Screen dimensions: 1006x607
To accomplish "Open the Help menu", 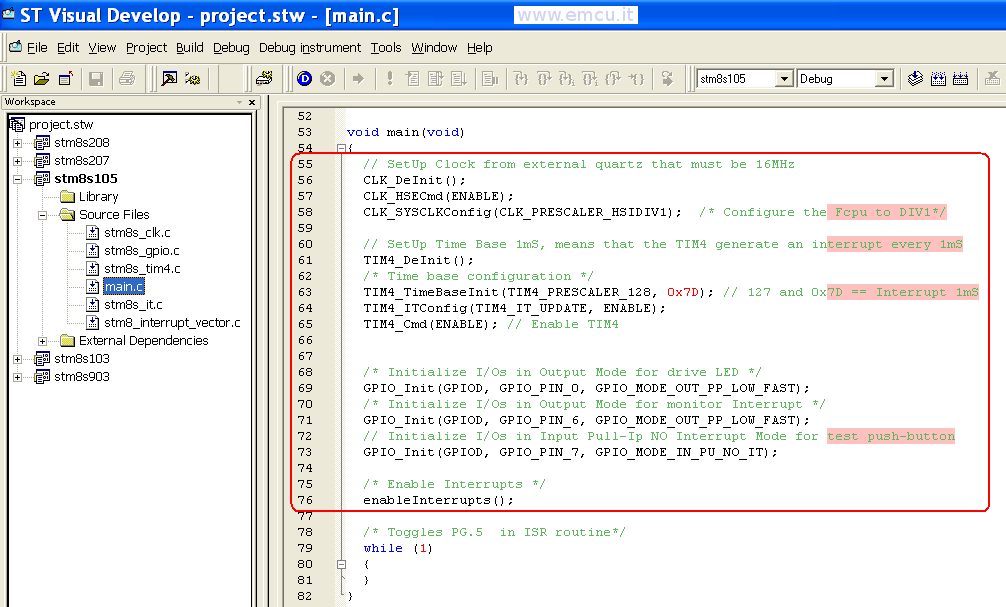I will coord(479,47).
